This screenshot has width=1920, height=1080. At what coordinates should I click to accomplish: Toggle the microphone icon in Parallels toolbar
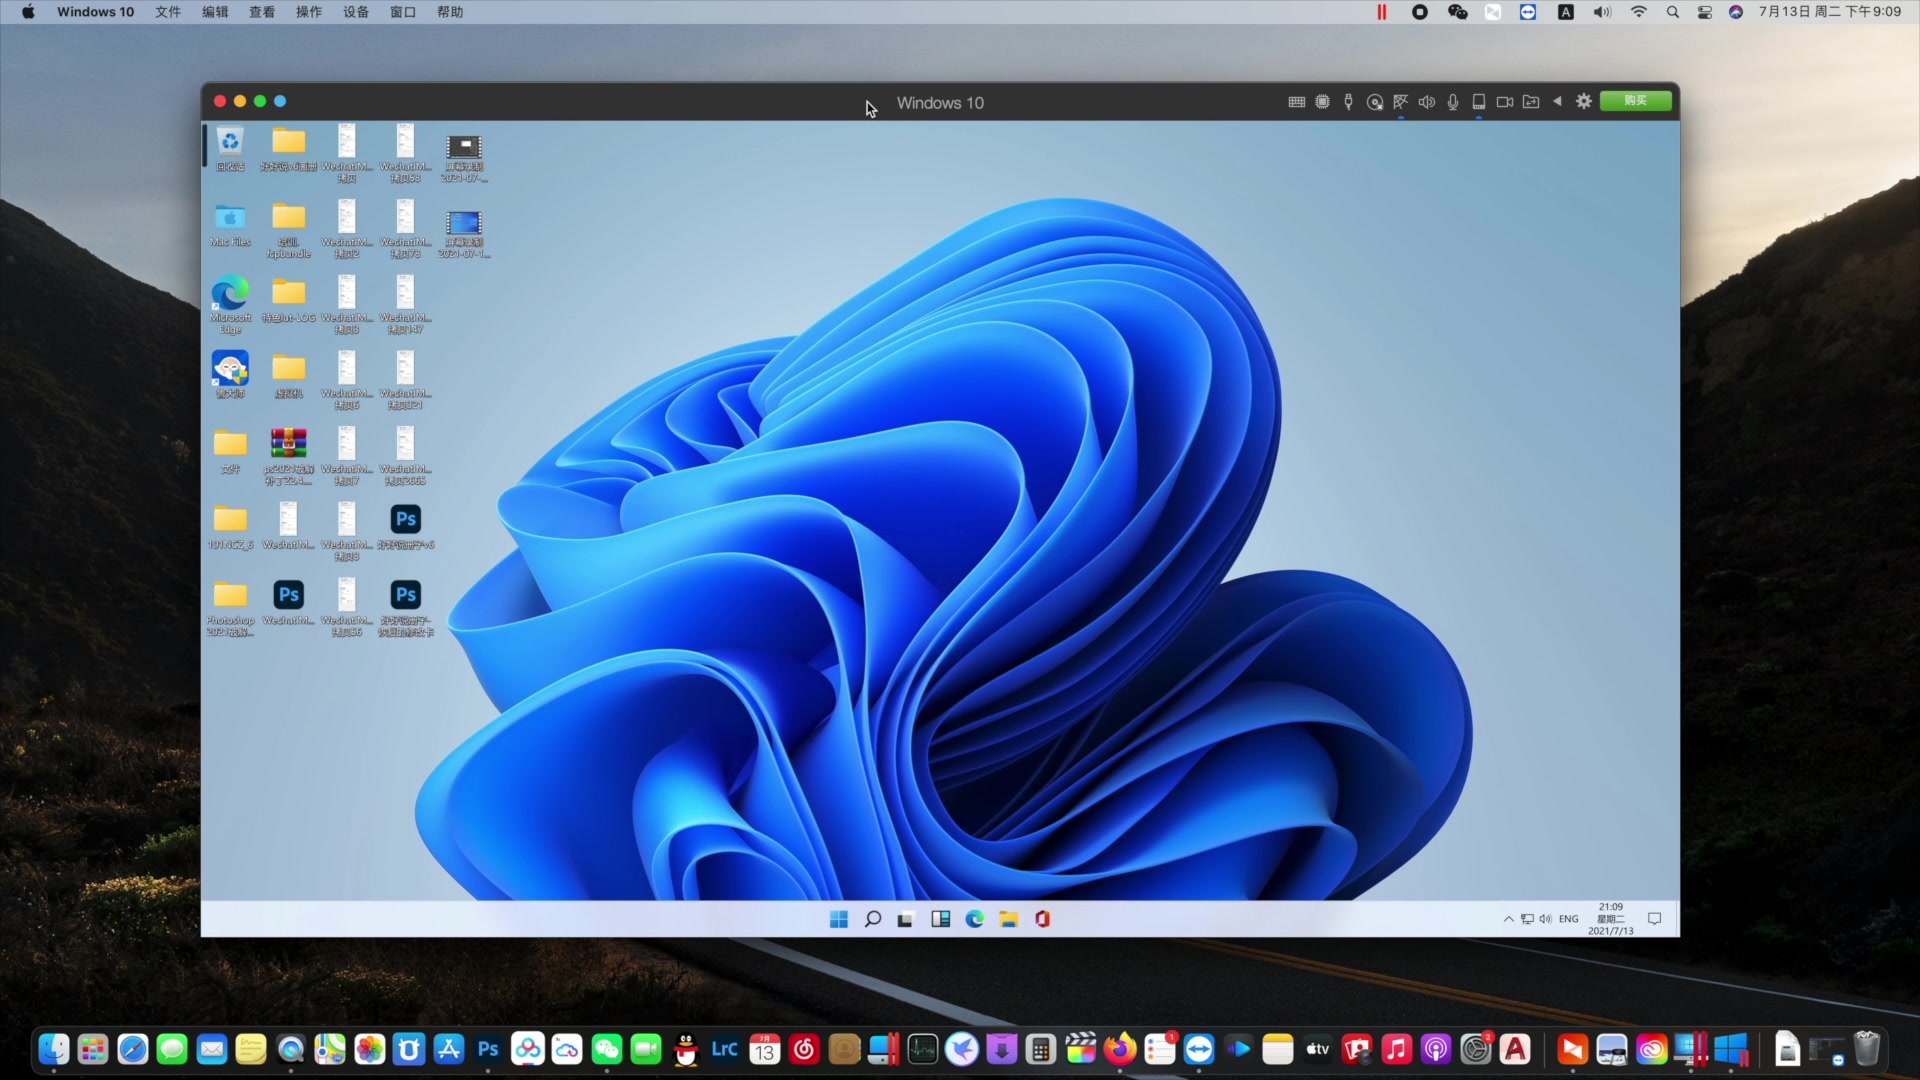pyautogui.click(x=1453, y=102)
